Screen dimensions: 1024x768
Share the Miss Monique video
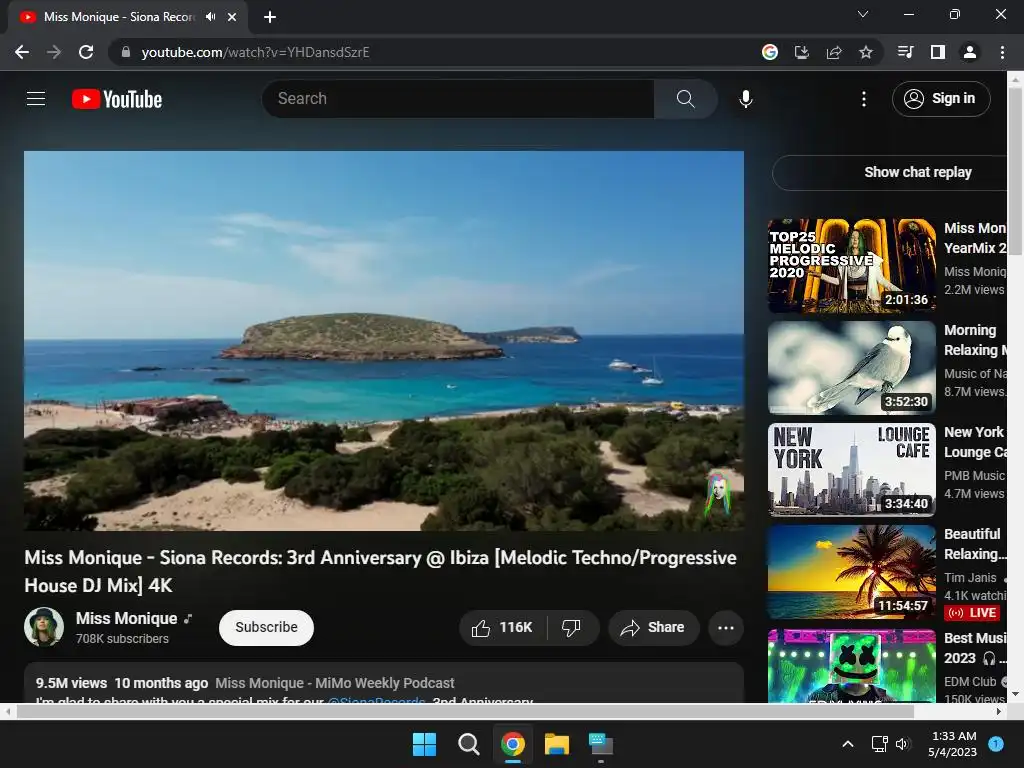coord(652,628)
